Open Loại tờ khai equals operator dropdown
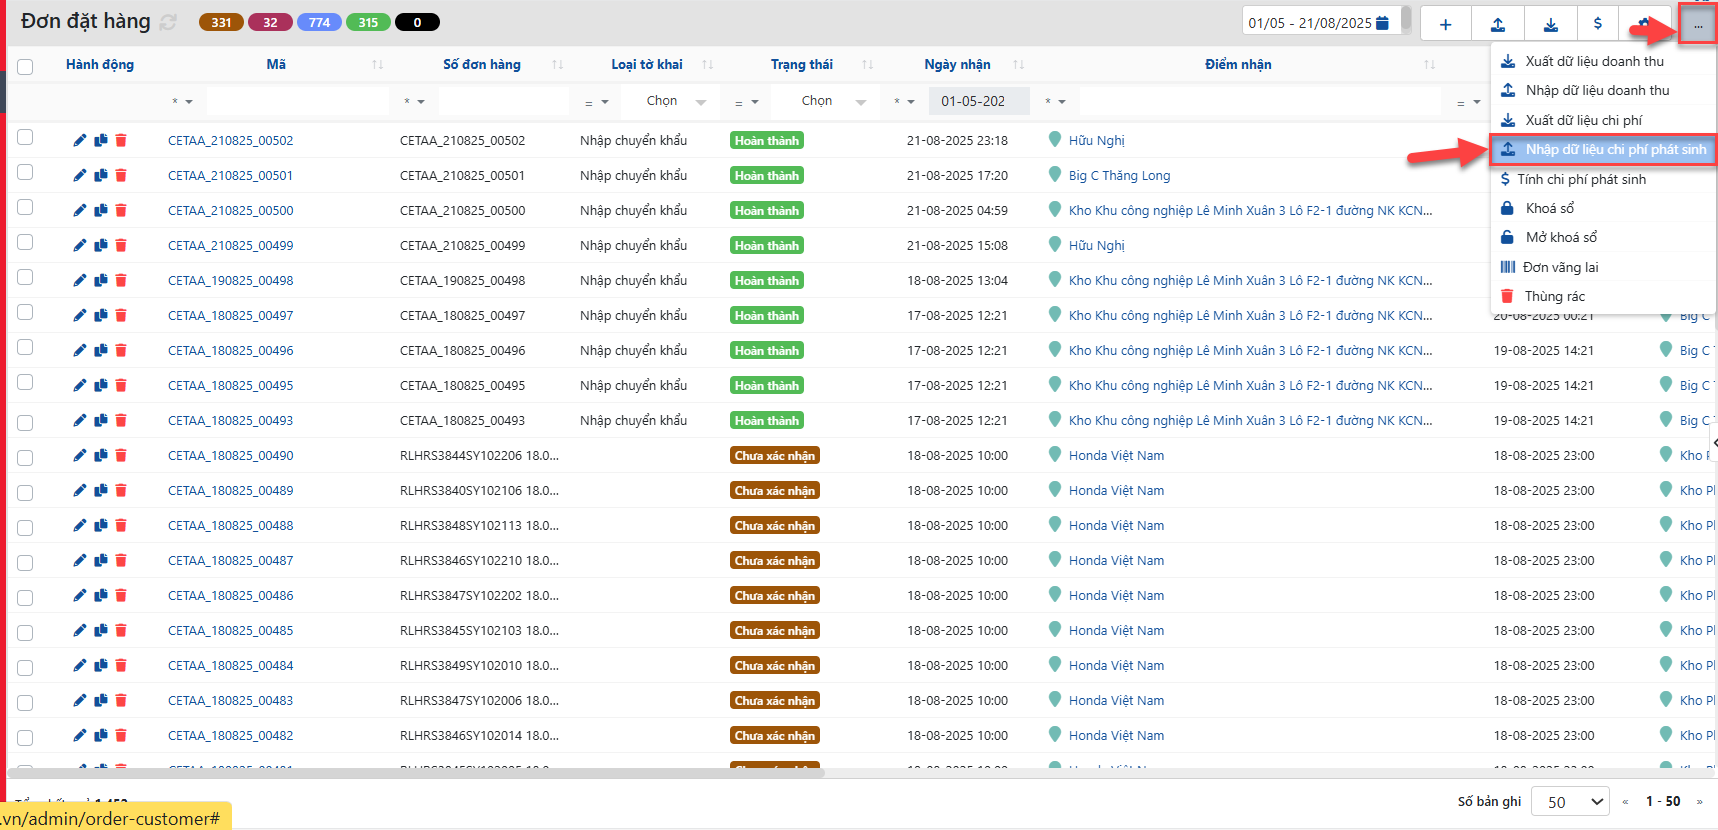Viewport: 1718px width, 830px height. coord(597,101)
